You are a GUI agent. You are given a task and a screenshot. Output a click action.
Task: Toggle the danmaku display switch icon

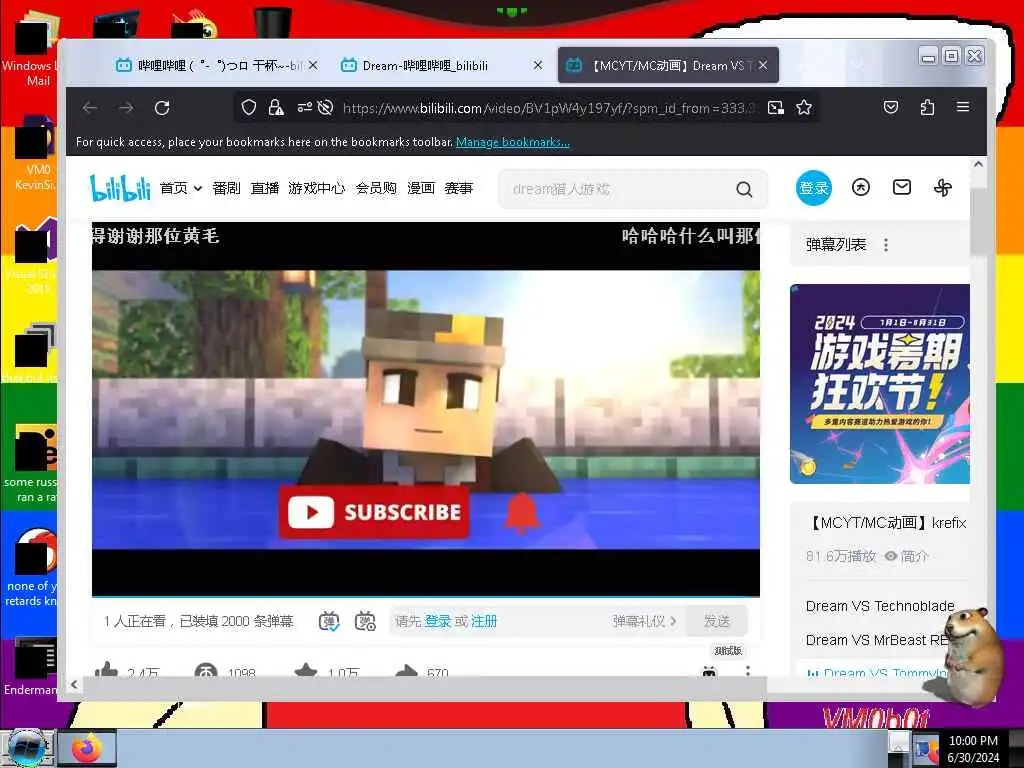pos(329,621)
